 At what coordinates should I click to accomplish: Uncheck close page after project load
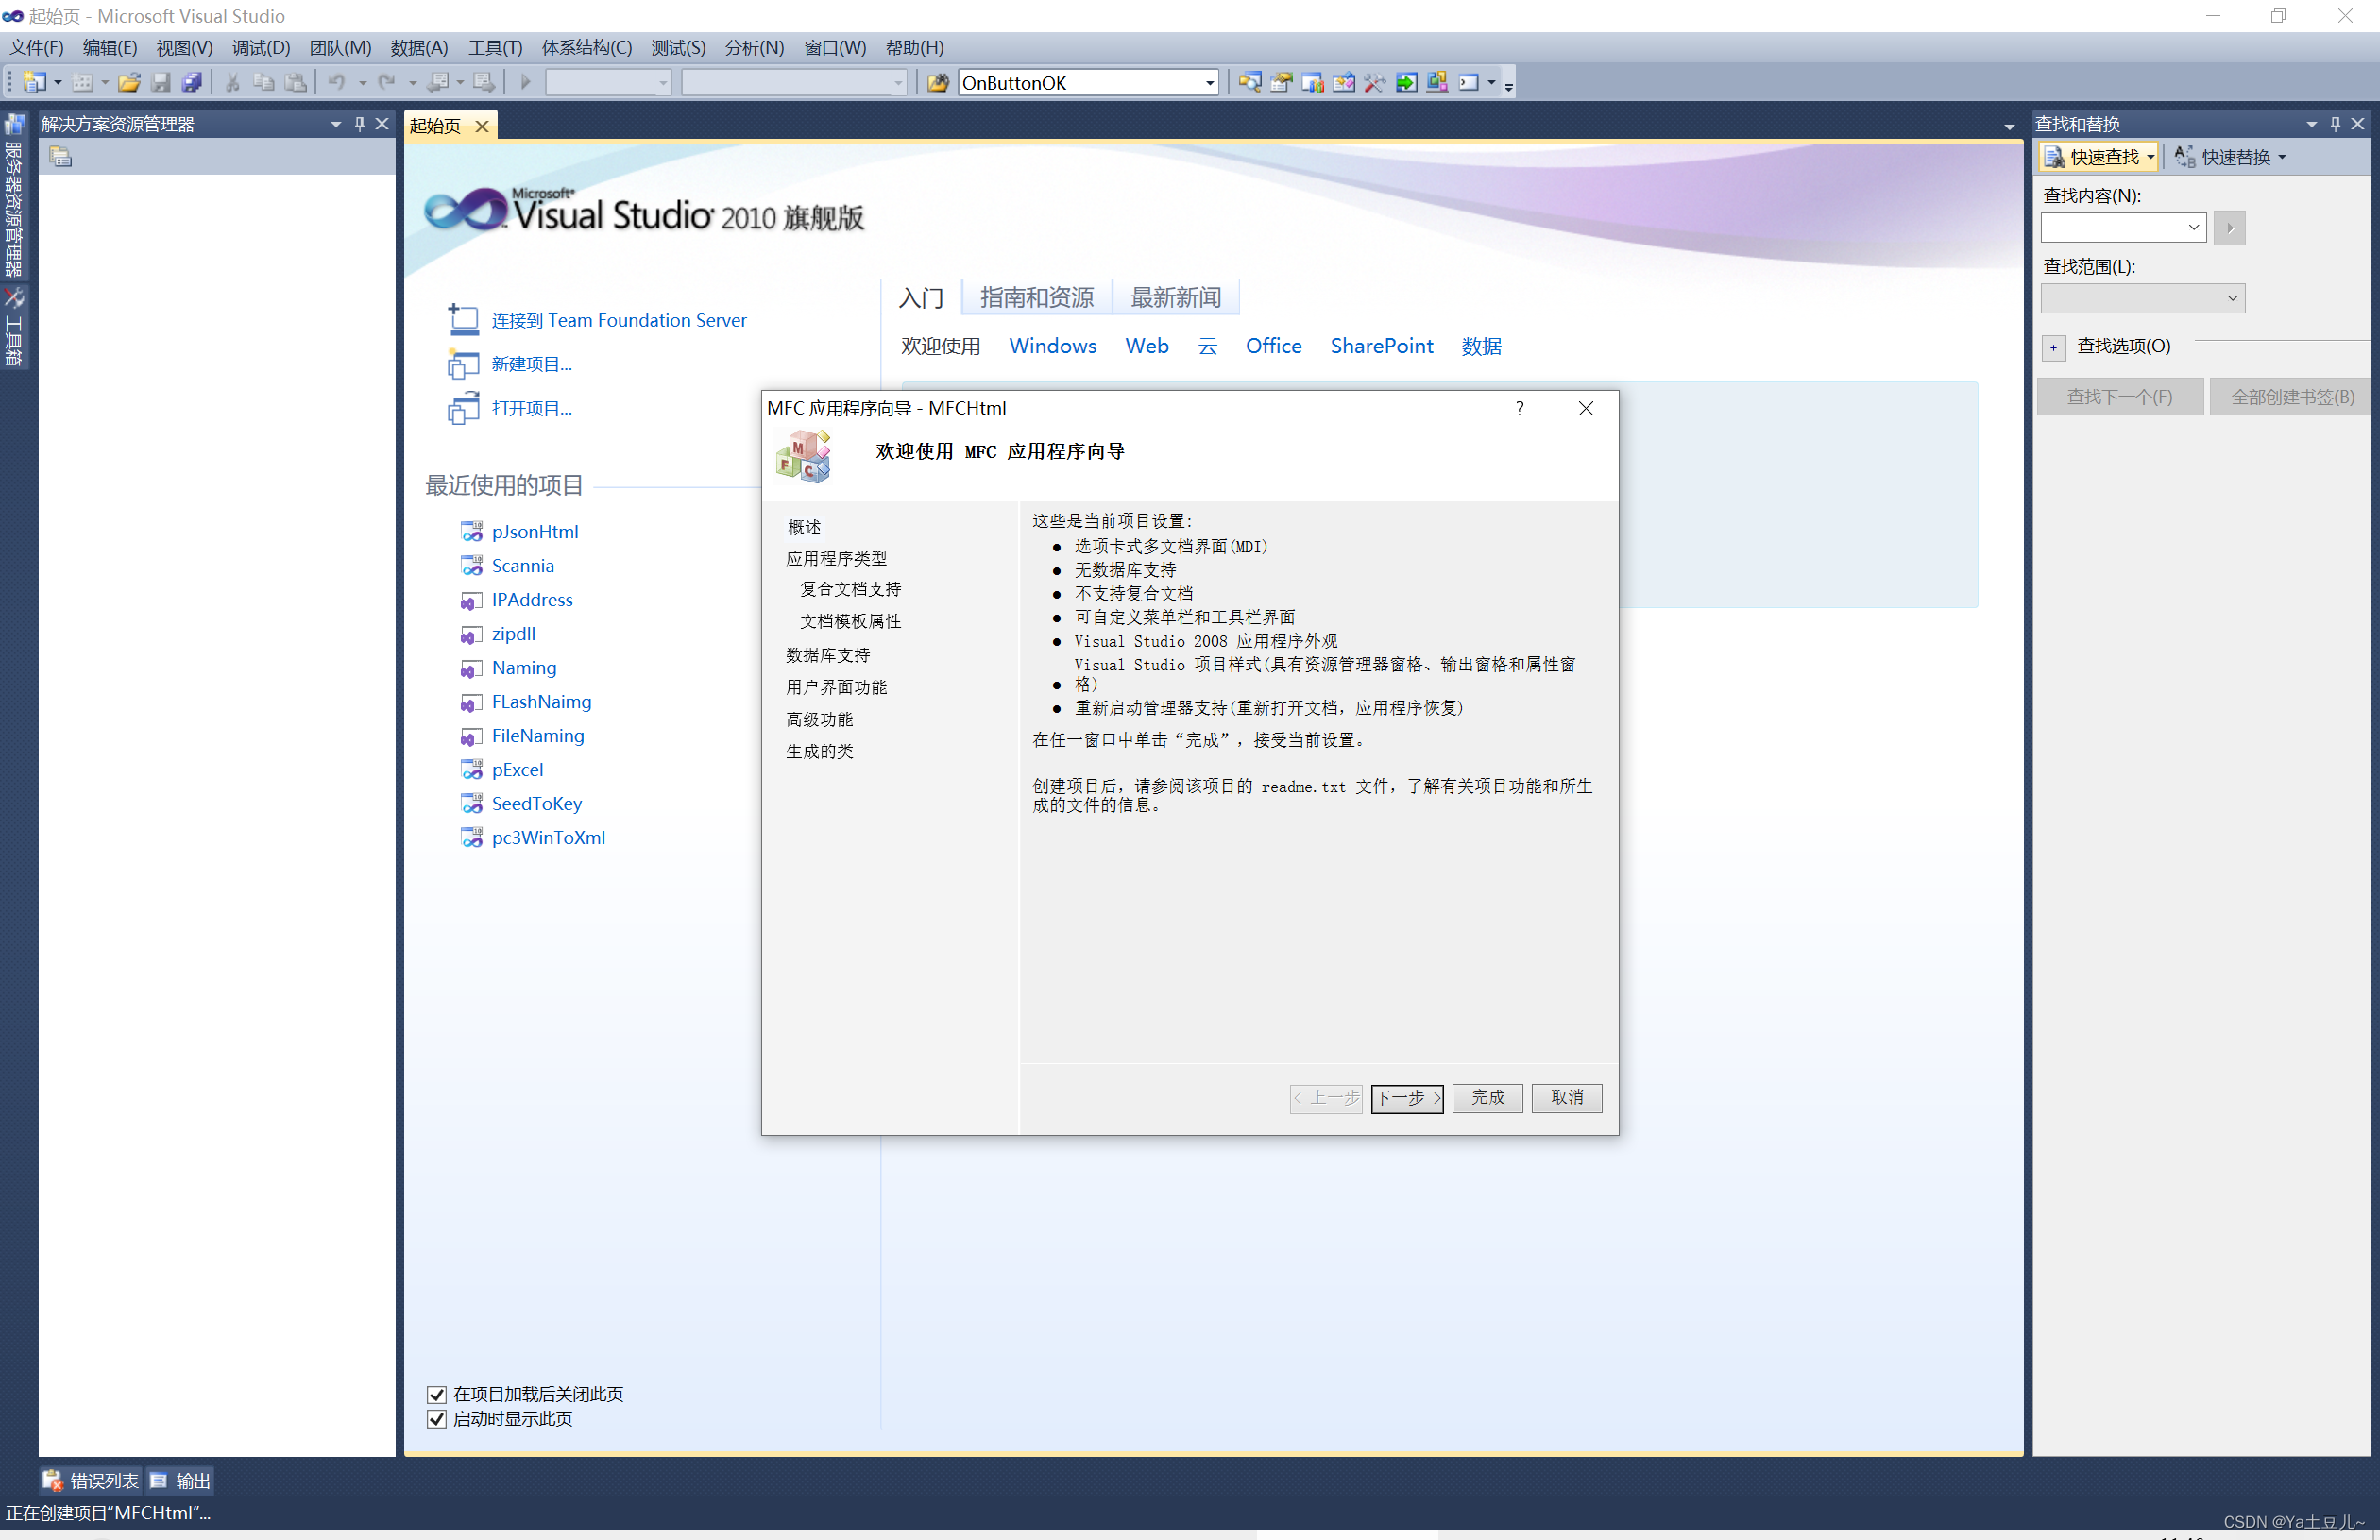[x=436, y=1394]
